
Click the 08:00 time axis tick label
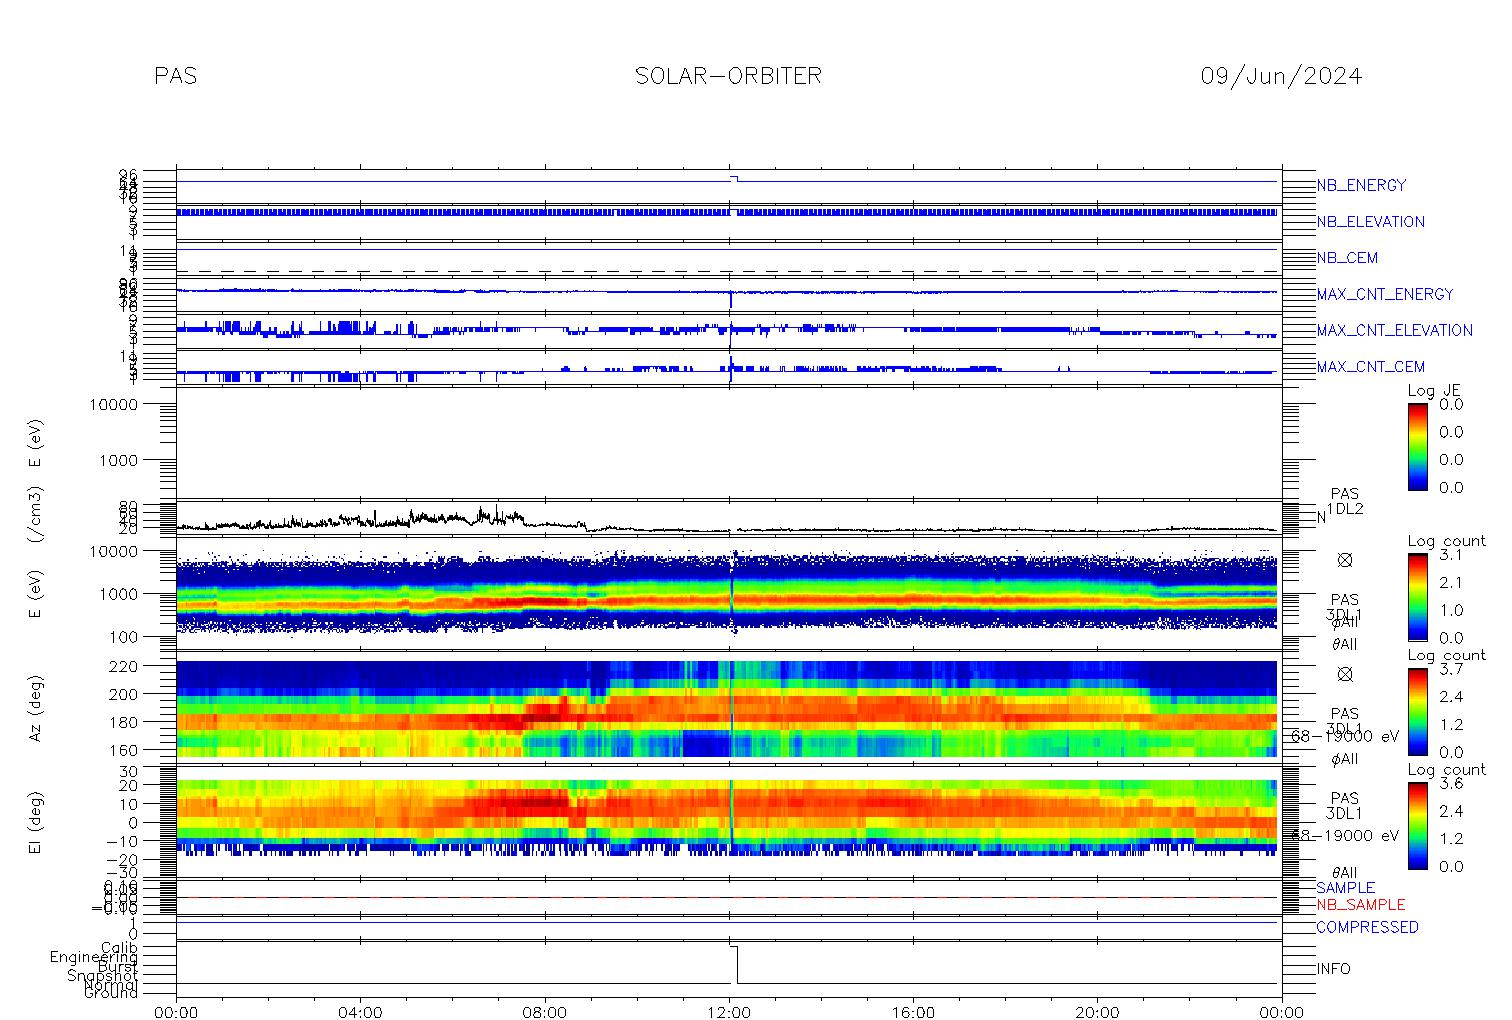point(545,1012)
